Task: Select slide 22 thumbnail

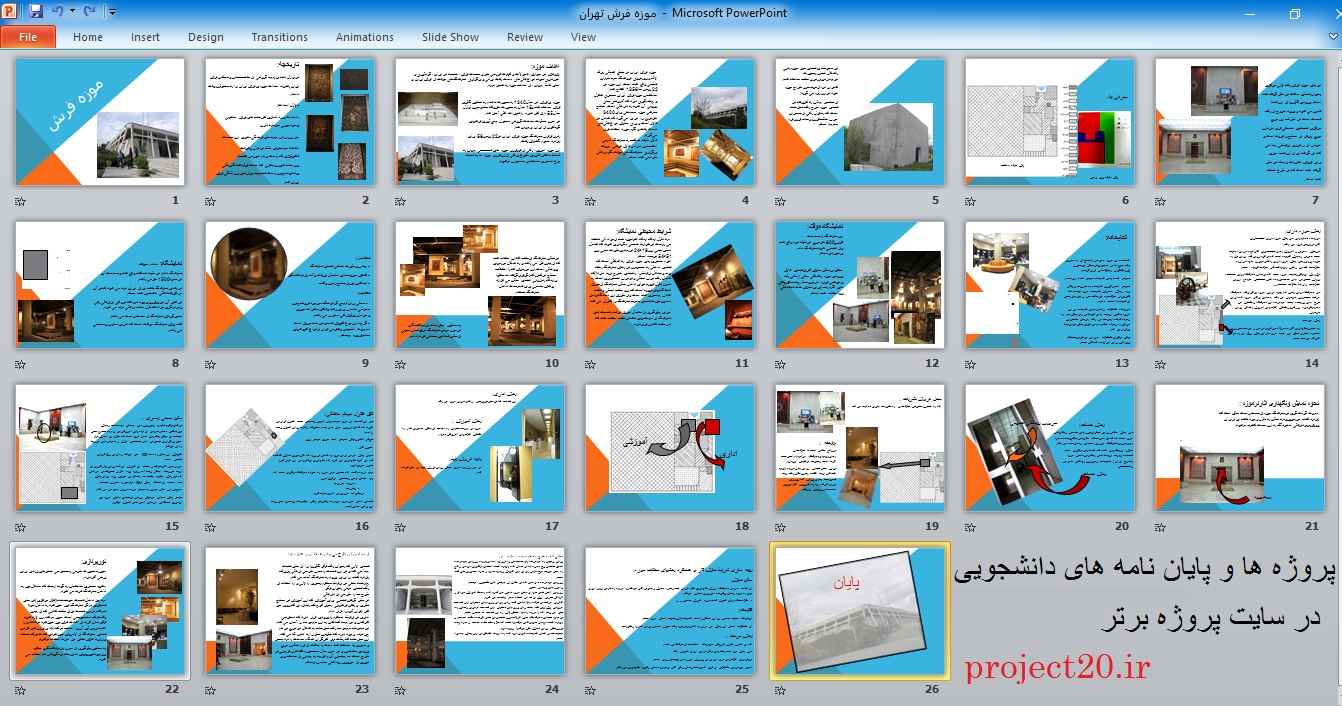Action: click(x=100, y=610)
